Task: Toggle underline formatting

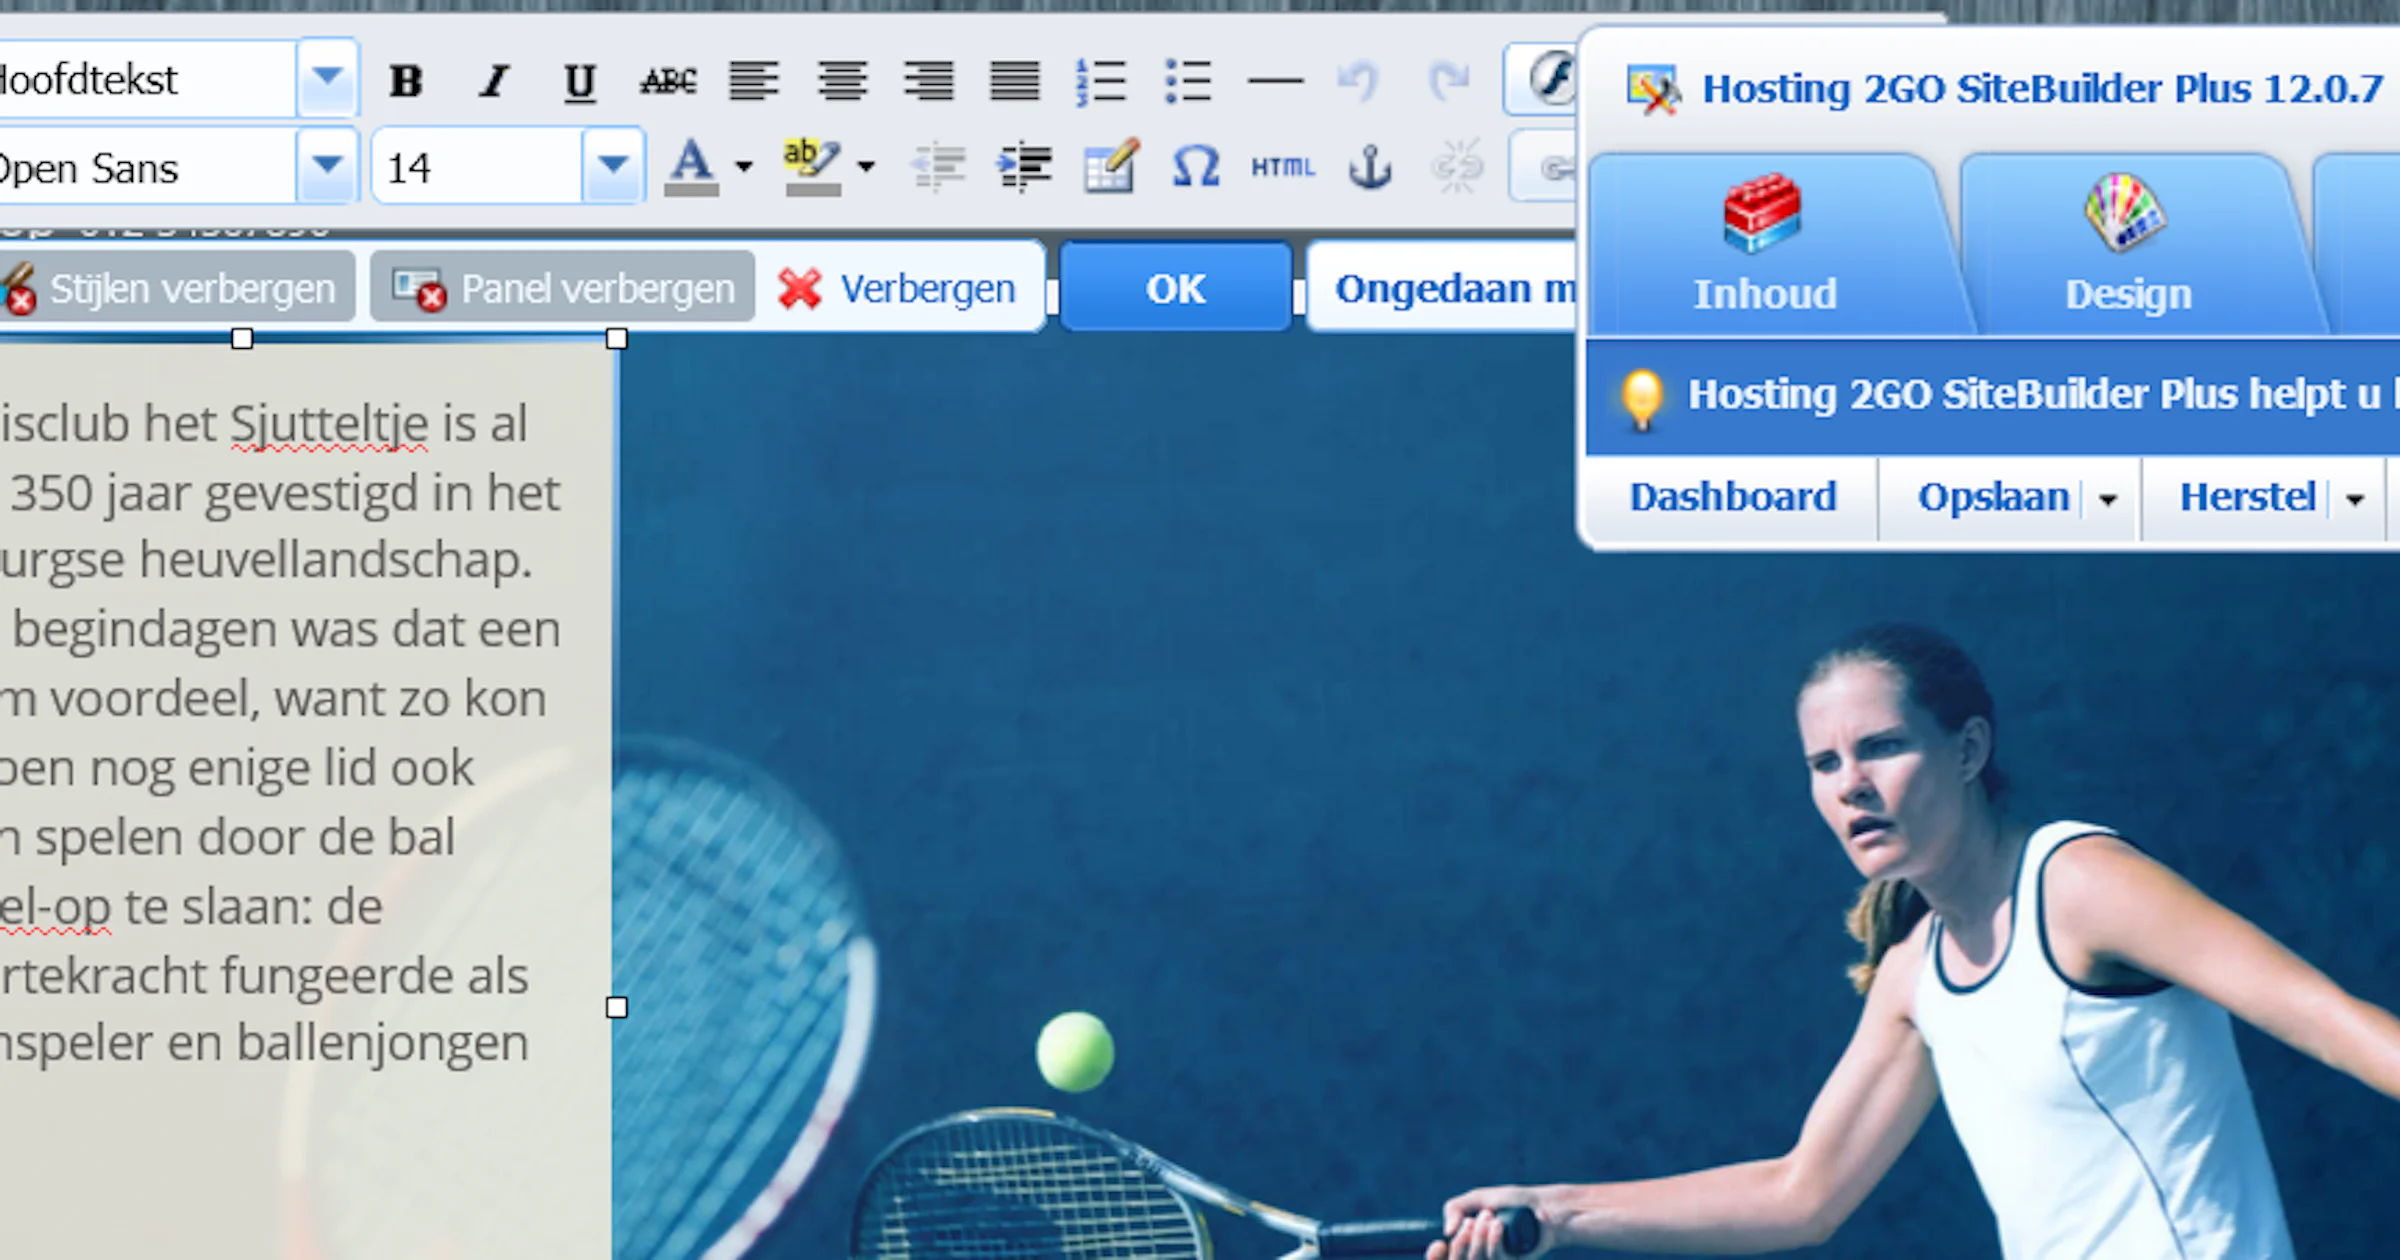Action: pyautogui.click(x=580, y=82)
